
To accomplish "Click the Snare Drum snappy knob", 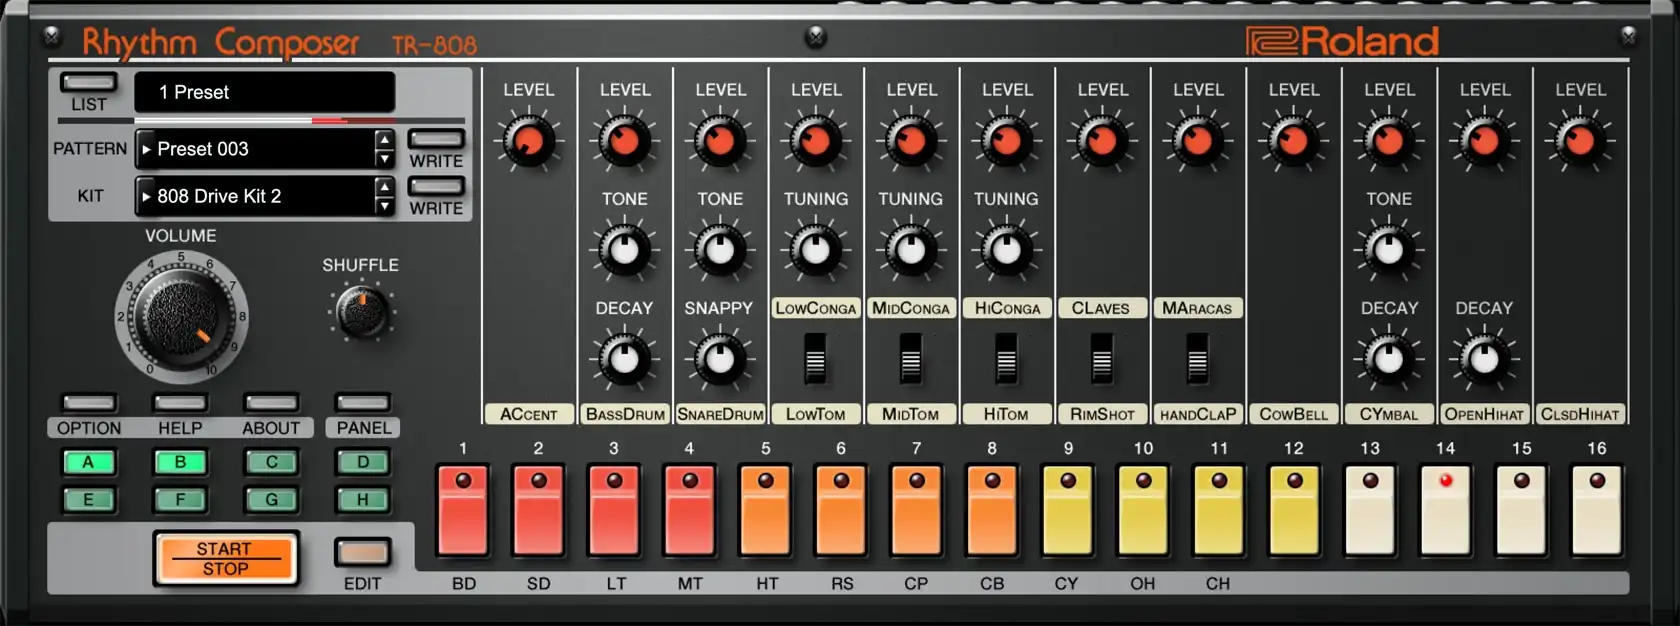I will tap(719, 359).
